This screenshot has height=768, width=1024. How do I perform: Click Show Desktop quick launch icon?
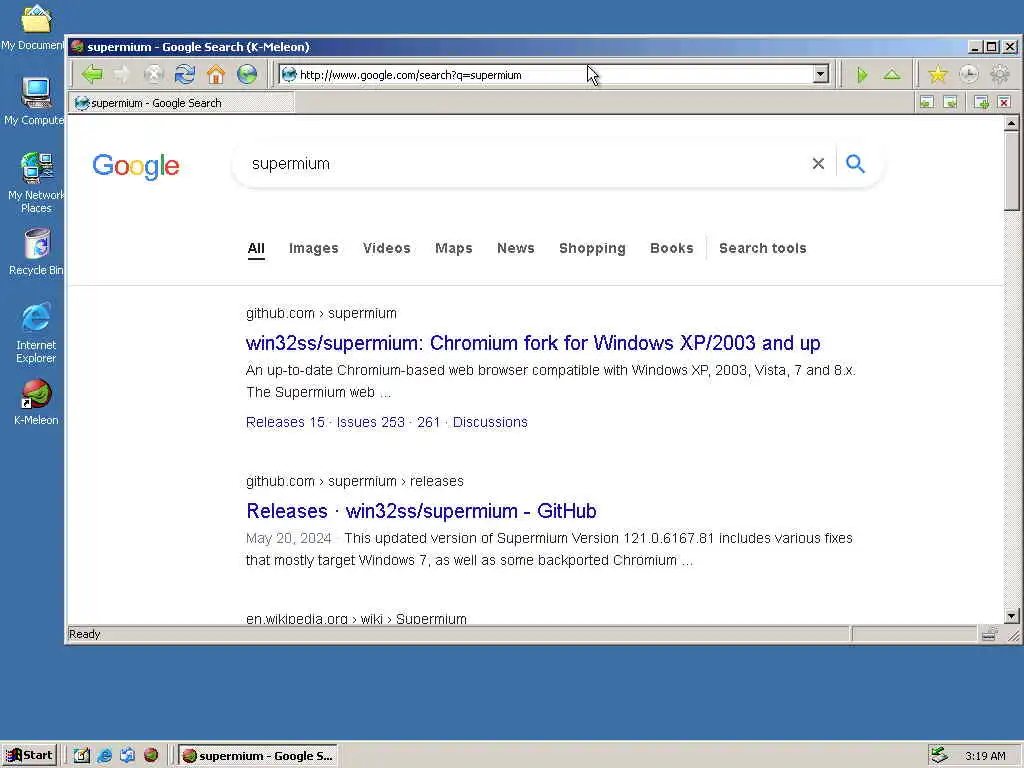[x=81, y=756]
